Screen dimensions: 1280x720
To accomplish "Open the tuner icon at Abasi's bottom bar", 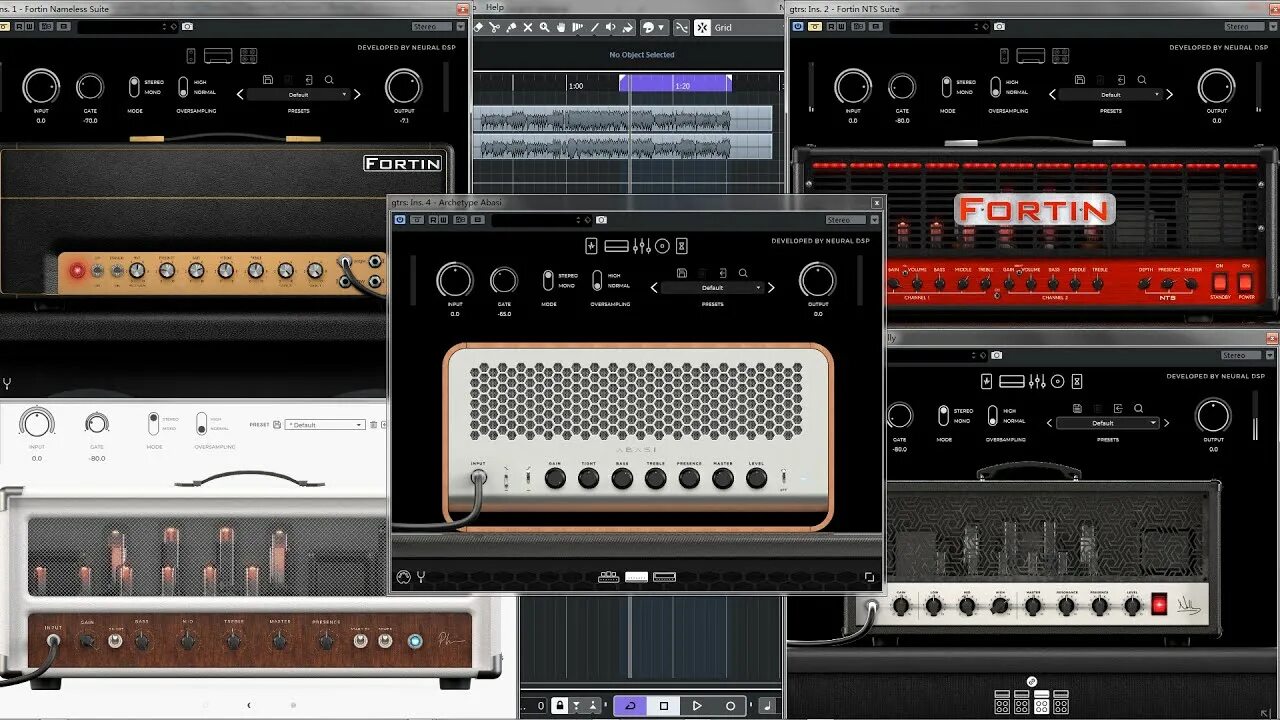I will (404, 577).
